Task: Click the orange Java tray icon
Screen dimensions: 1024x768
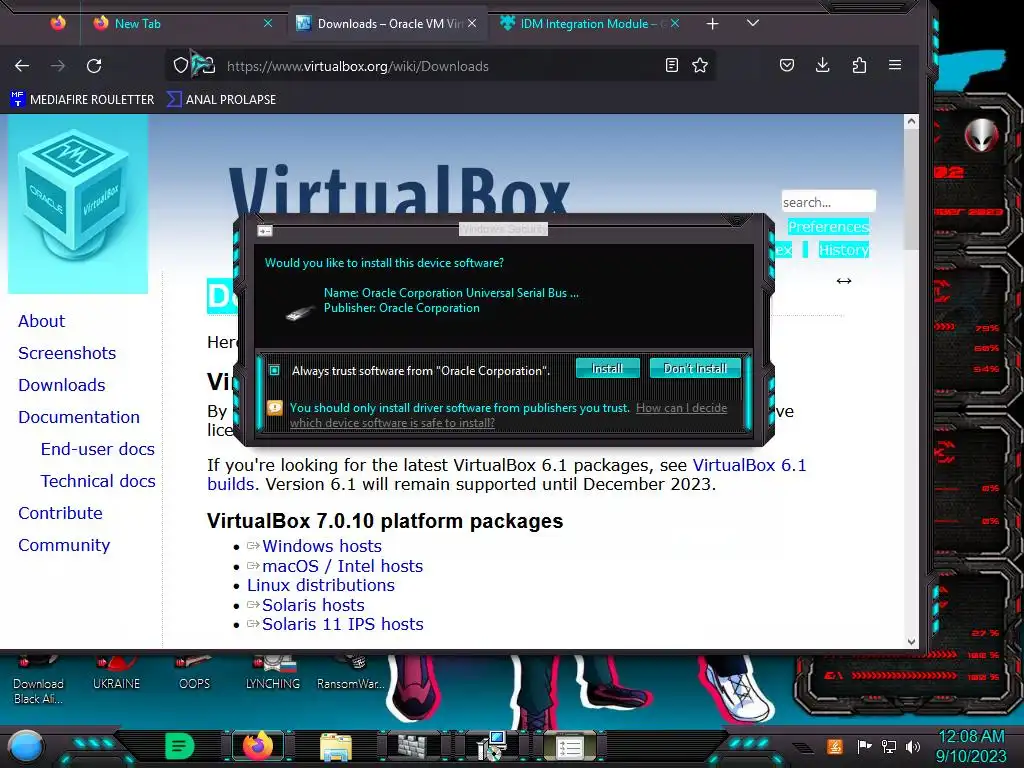Action: coord(835,746)
